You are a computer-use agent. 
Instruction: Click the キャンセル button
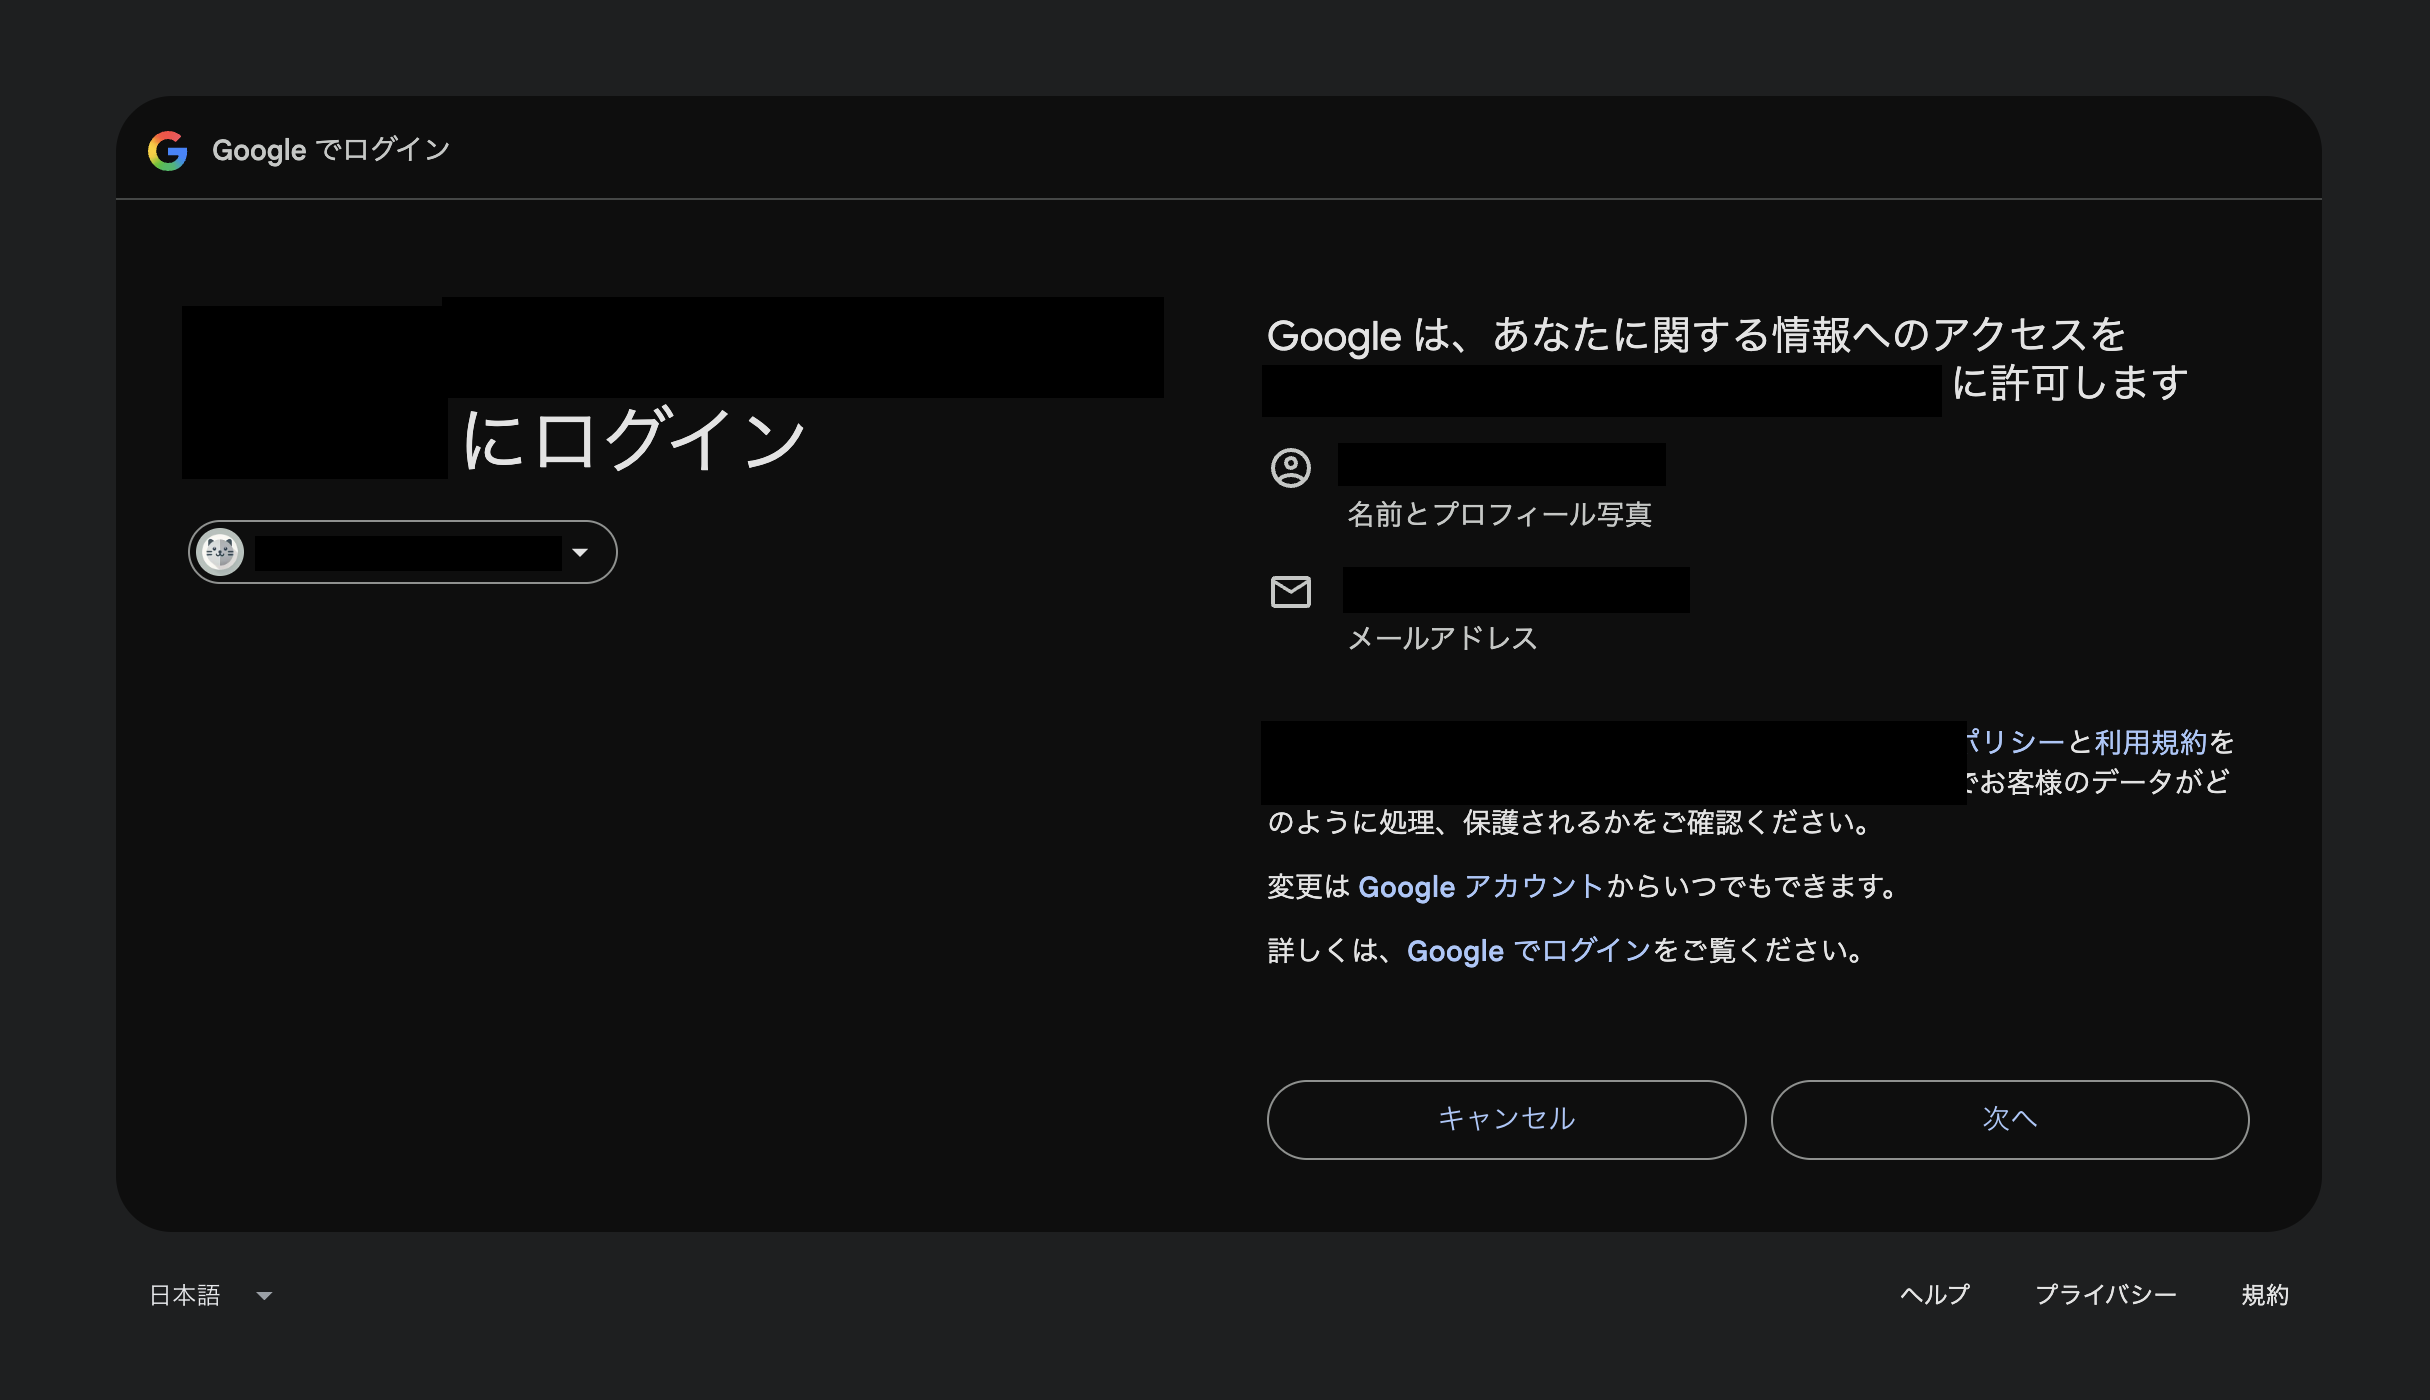click(1506, 1119)
